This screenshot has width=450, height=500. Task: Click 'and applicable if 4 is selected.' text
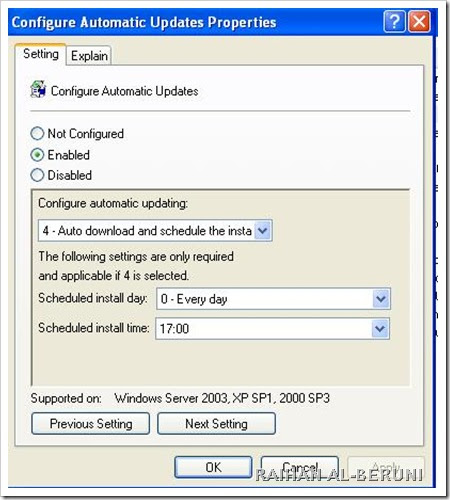(114, 276)
